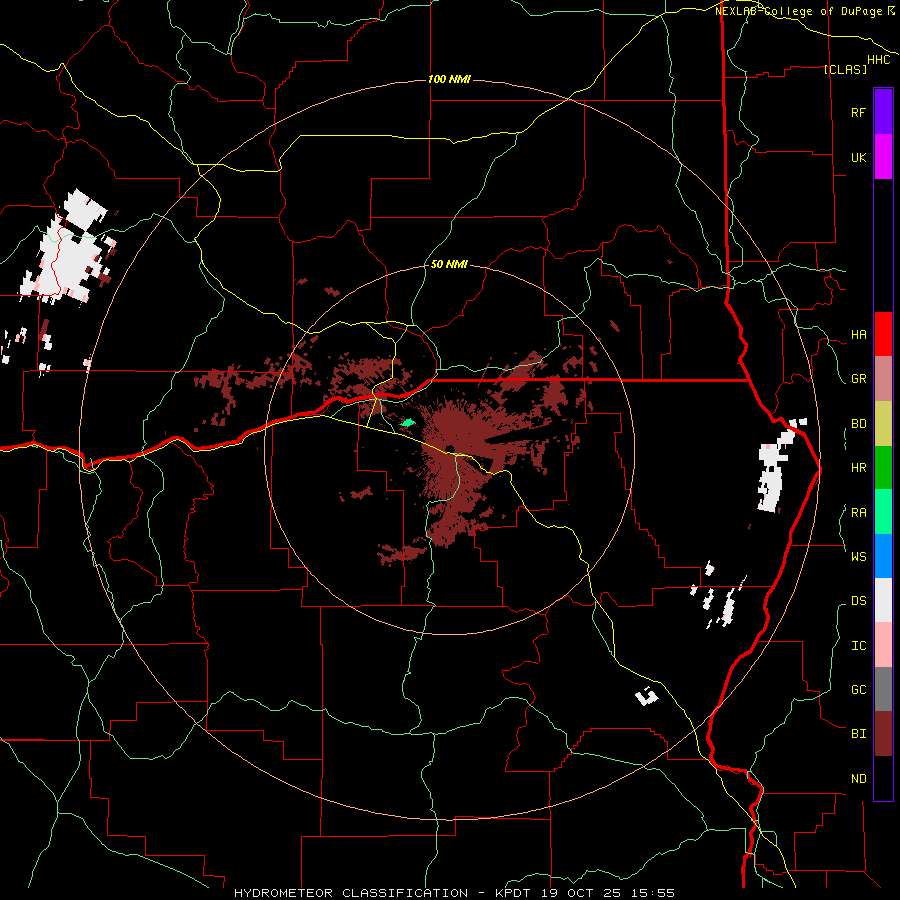Image resolution: width=900 pixels, height=900 pixels.
Task: Click the 100 NMI range ring label
Action: point(449,79)
